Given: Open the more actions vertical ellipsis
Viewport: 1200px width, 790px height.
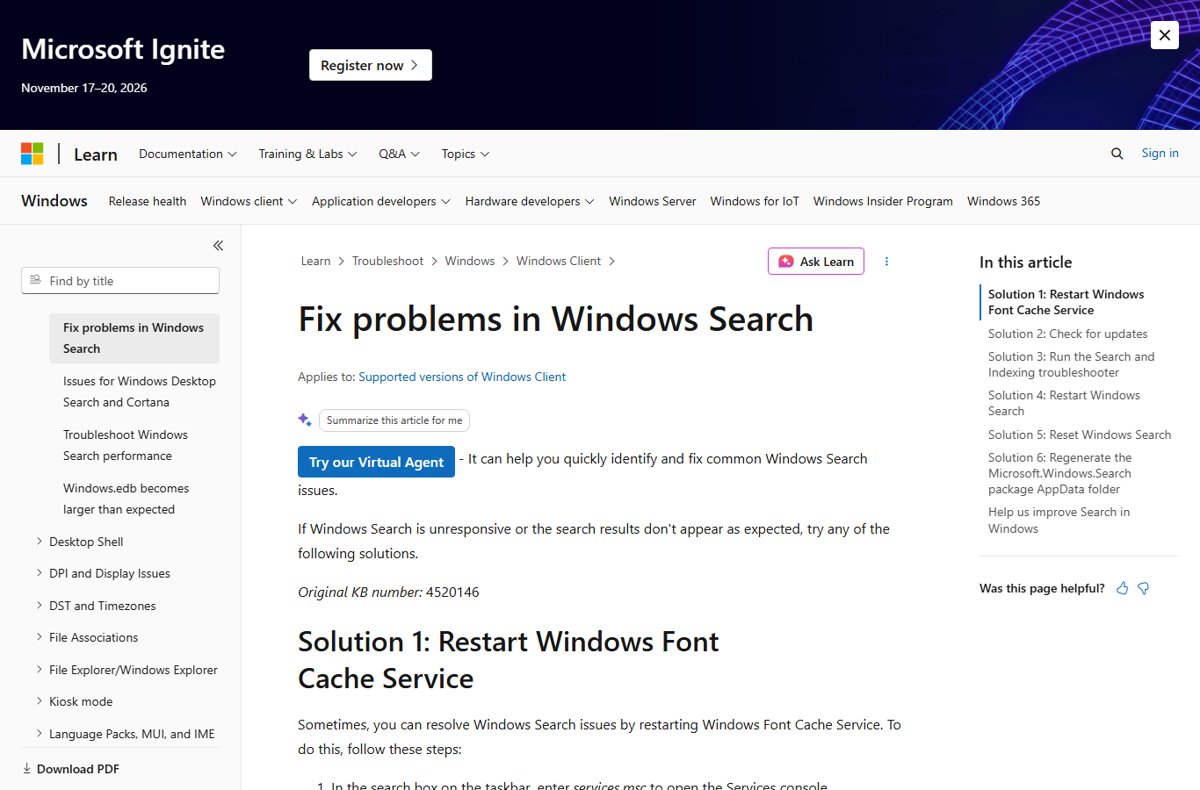Looking at the screenshot, I should (x=886, y=261).
